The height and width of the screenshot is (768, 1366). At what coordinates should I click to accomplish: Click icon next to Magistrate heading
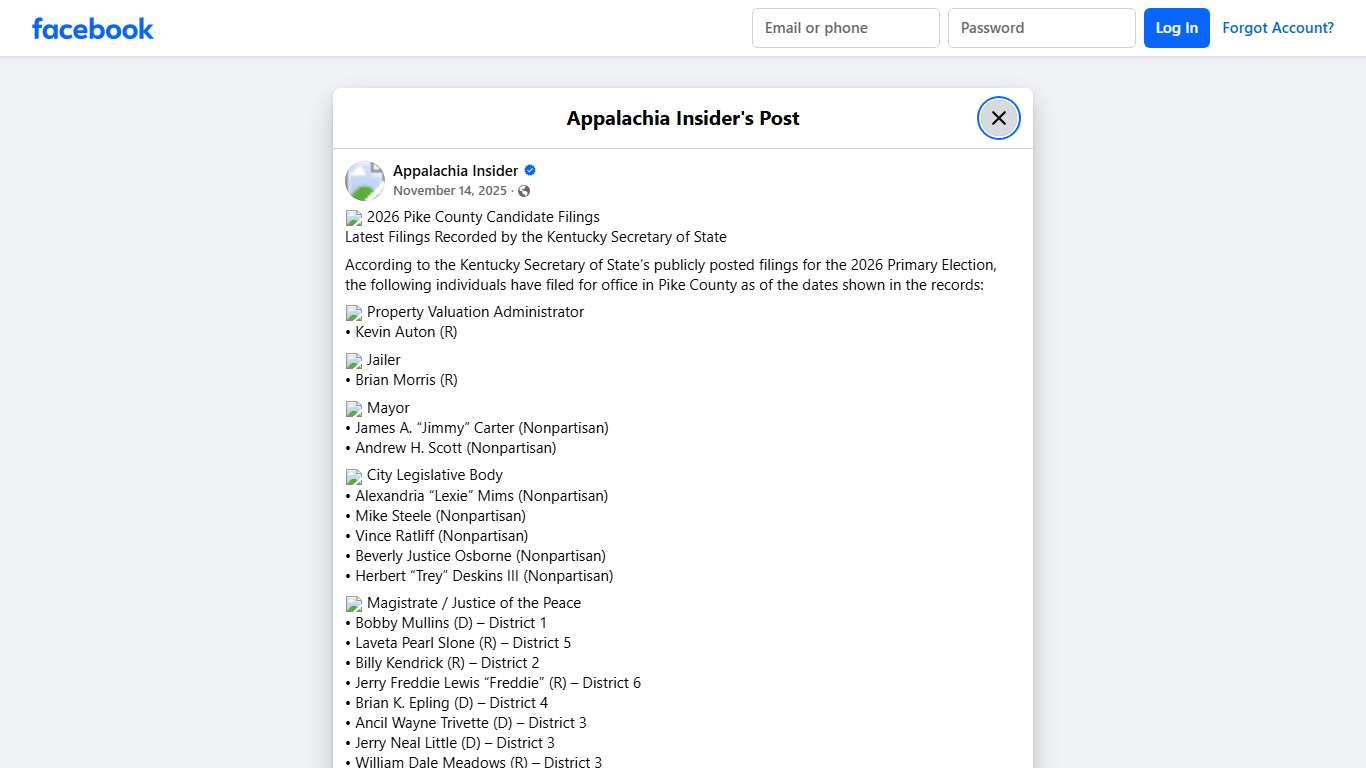[x=353, y=603]
